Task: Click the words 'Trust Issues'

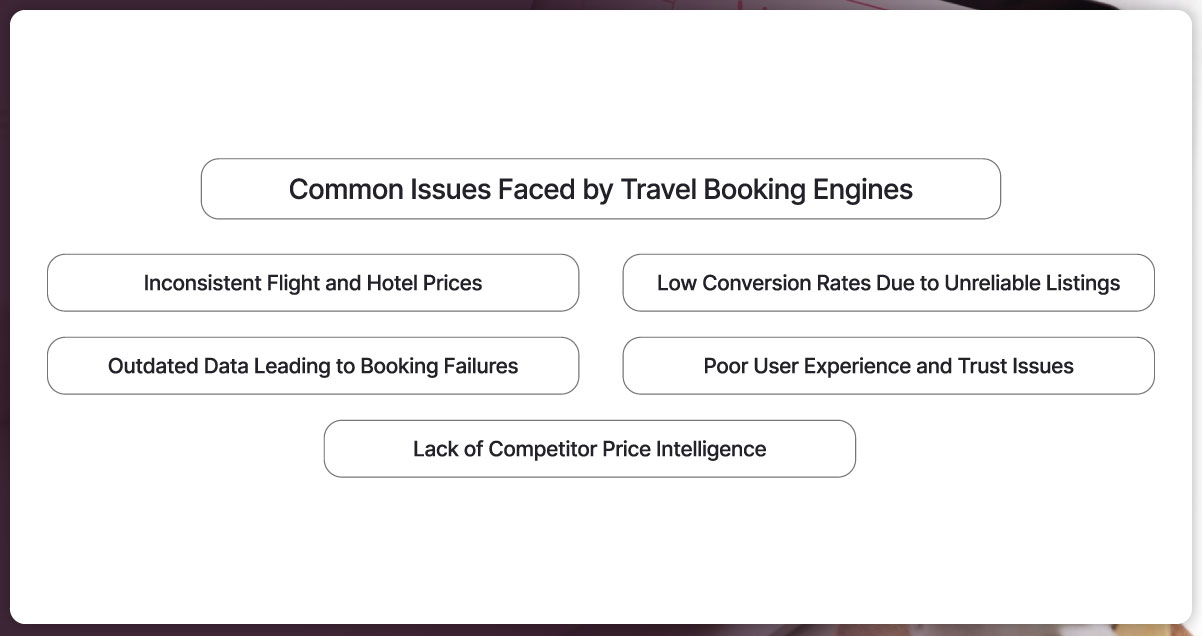Action: (1015, 366)
